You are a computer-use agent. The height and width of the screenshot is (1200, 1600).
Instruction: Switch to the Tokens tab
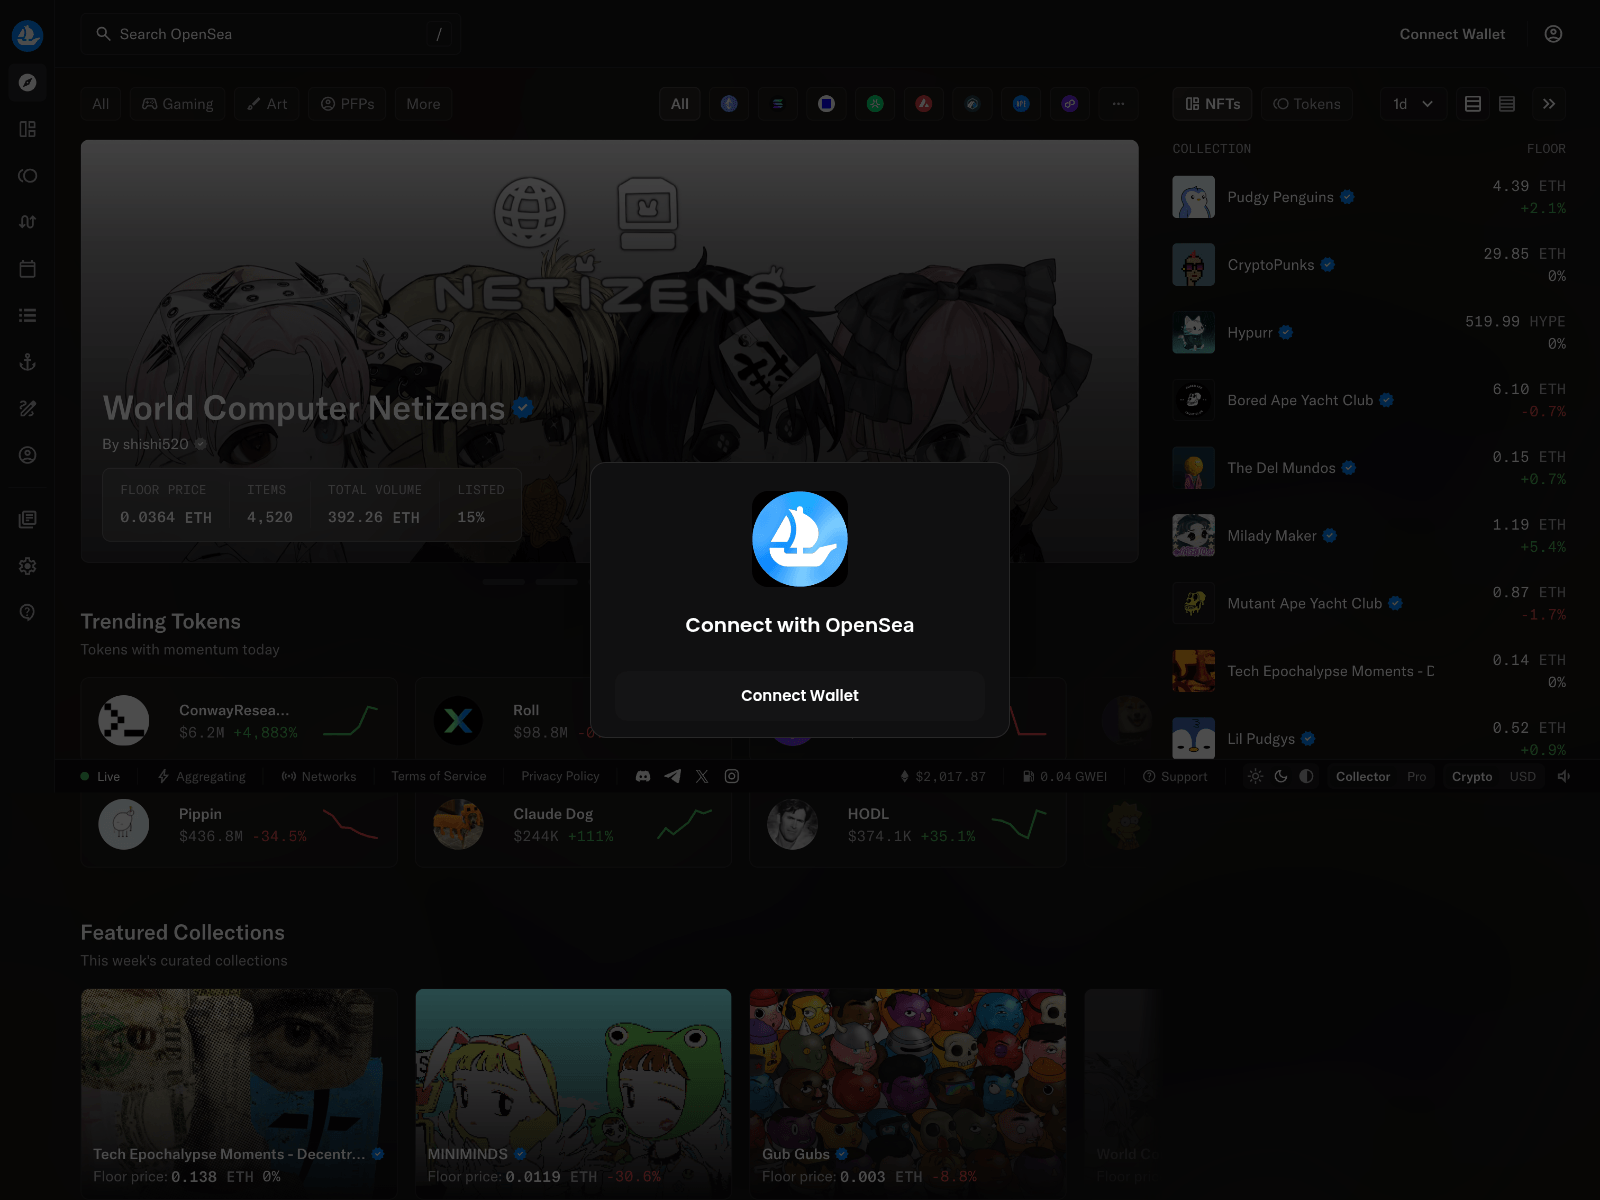pyautogui.click(x=1307, y=104)
